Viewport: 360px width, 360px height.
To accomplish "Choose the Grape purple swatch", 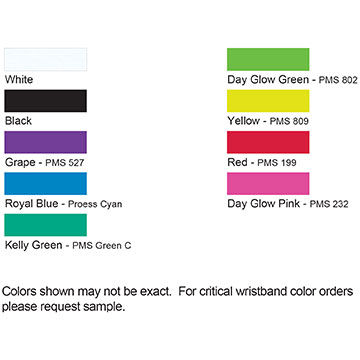I will coord(46,142).
